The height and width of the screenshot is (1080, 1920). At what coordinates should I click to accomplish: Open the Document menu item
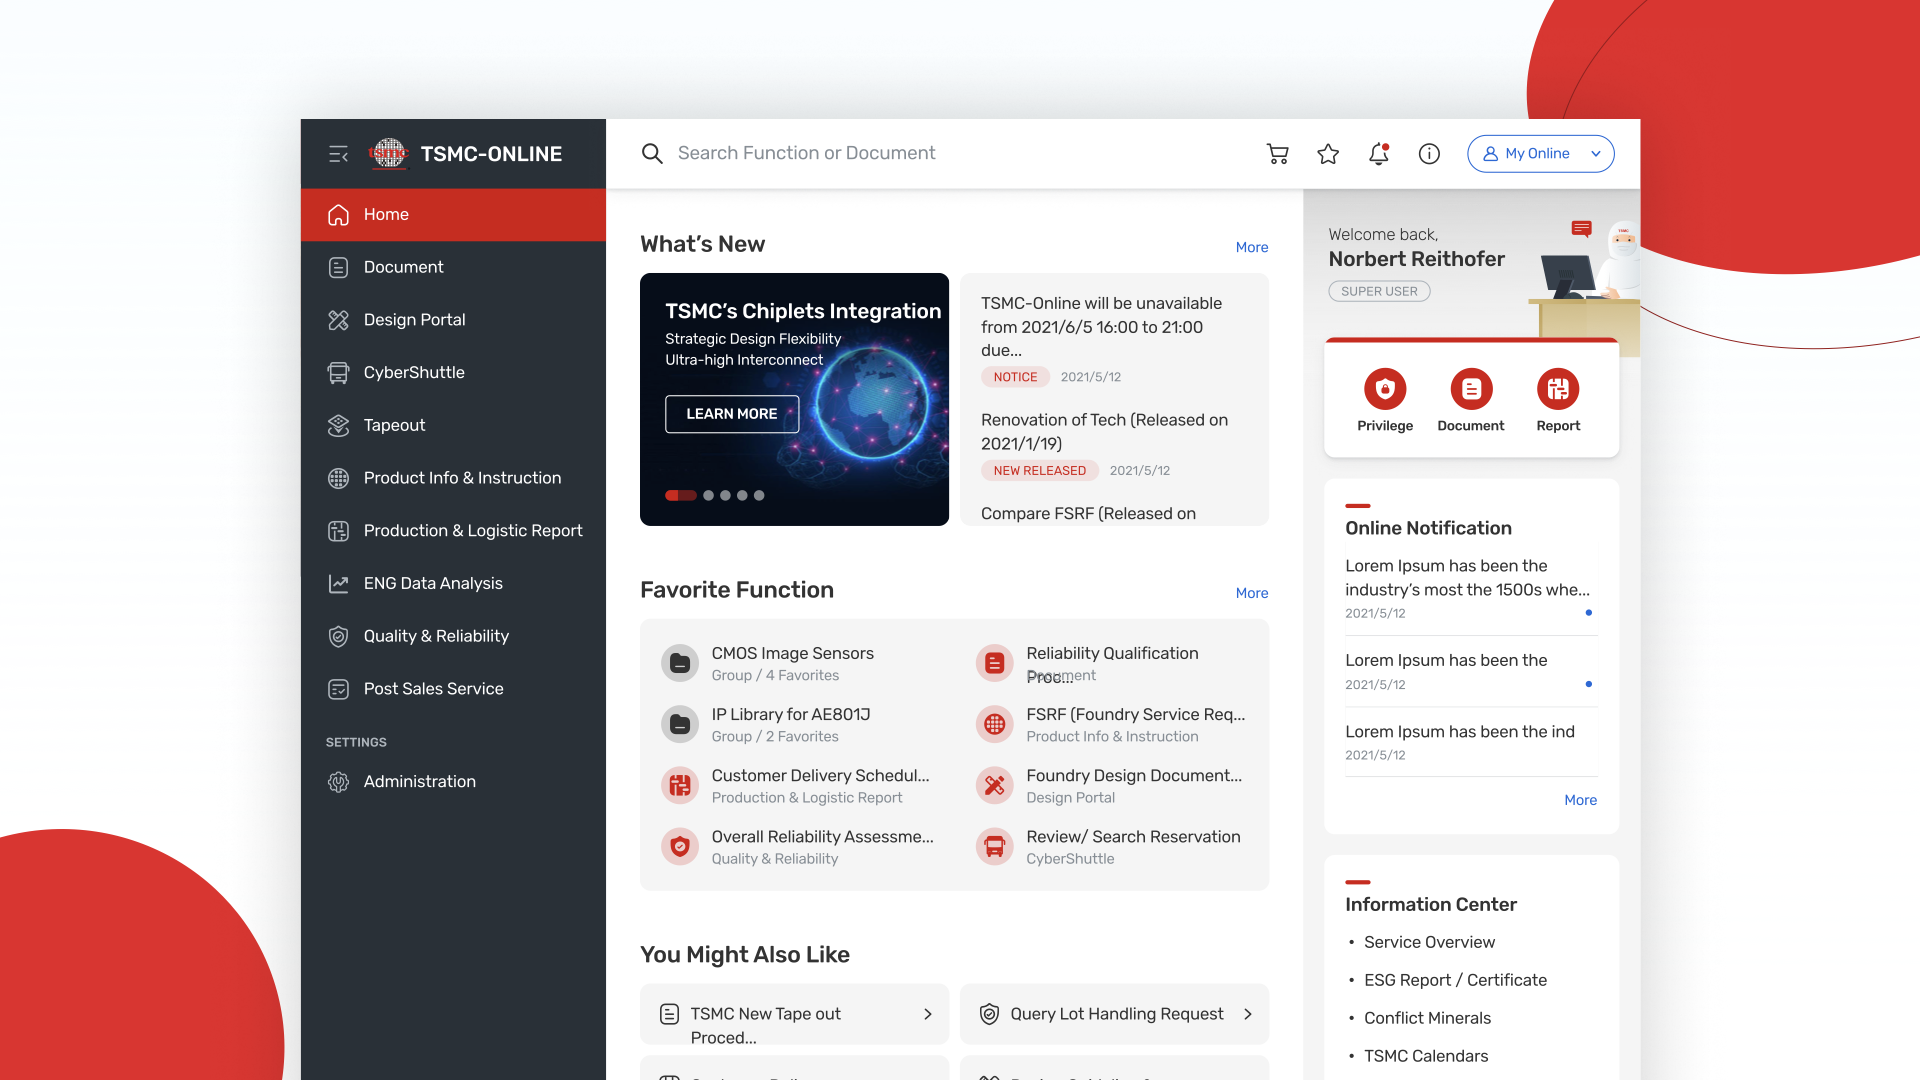point(453,267)
